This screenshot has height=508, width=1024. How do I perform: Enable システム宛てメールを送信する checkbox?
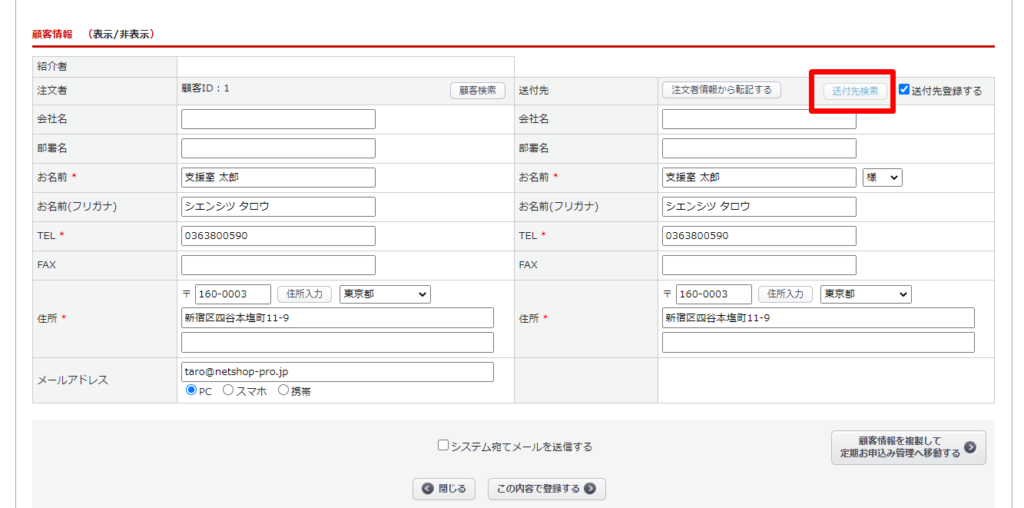point(443,446)
